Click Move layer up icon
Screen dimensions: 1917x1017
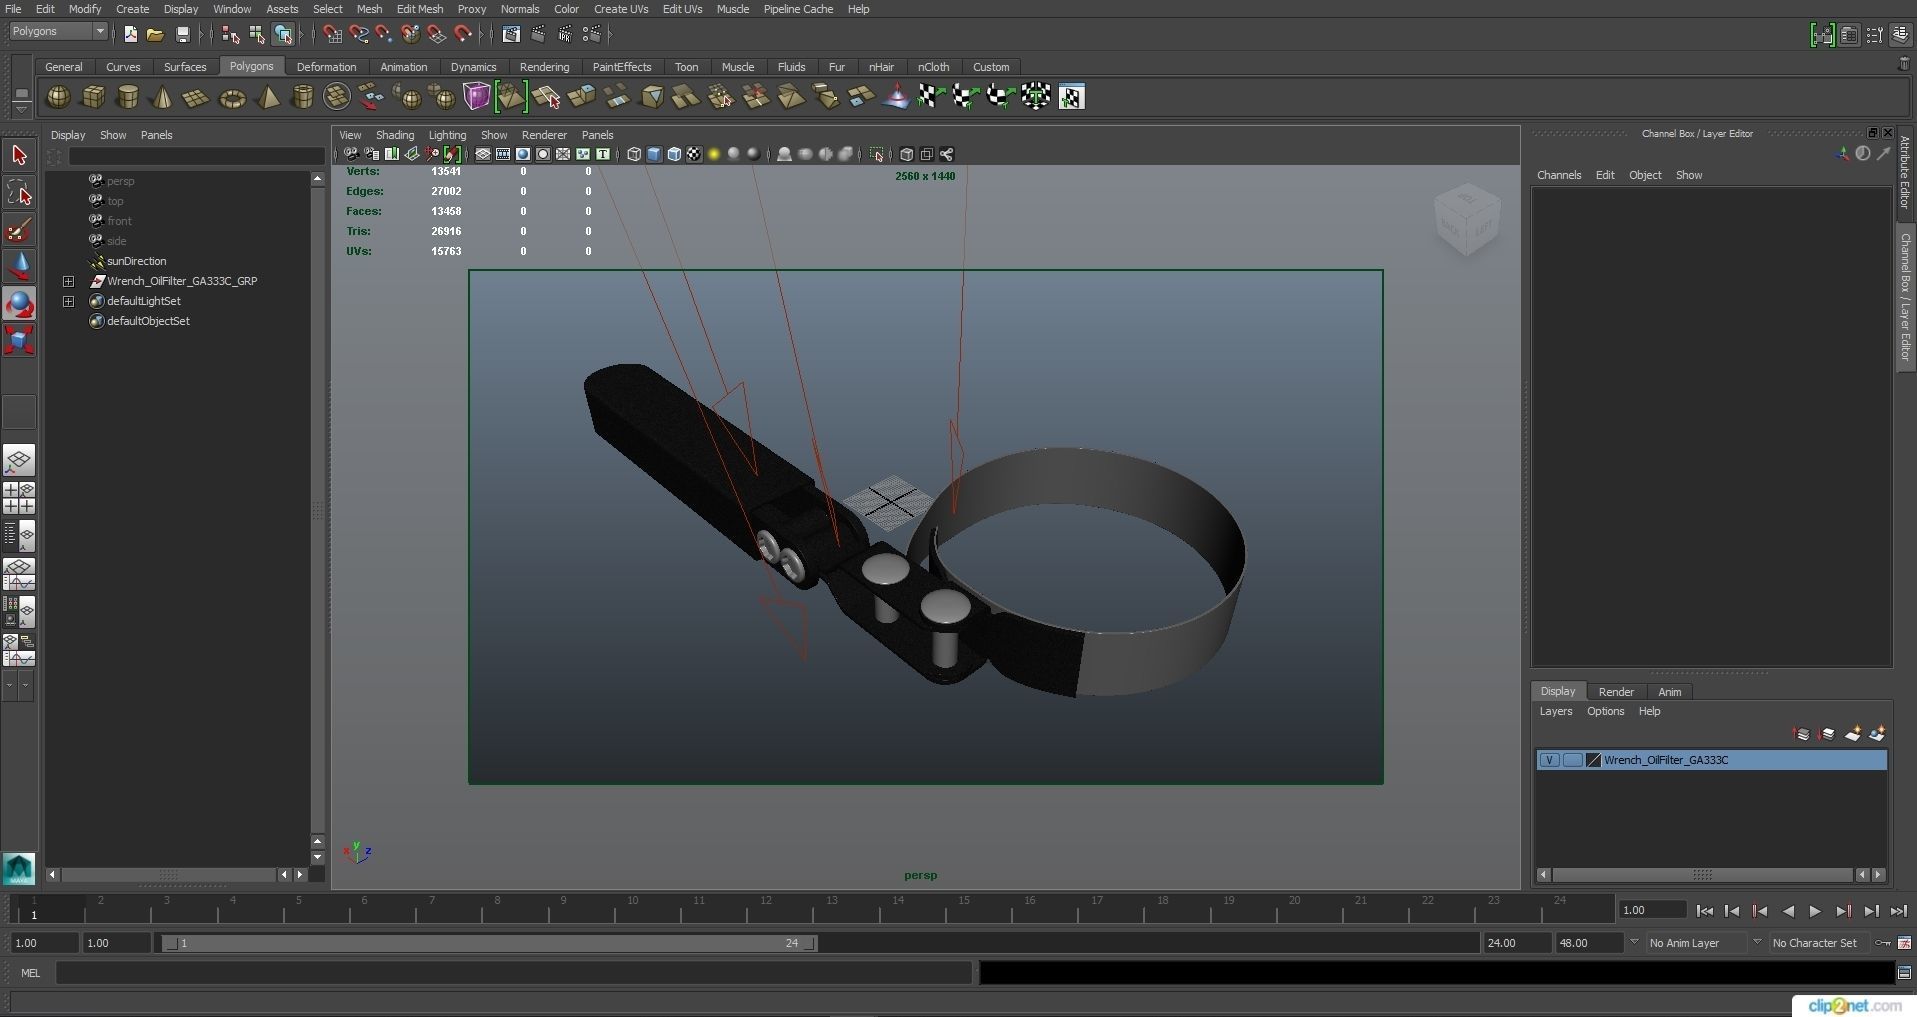(x=1802, y=734)
